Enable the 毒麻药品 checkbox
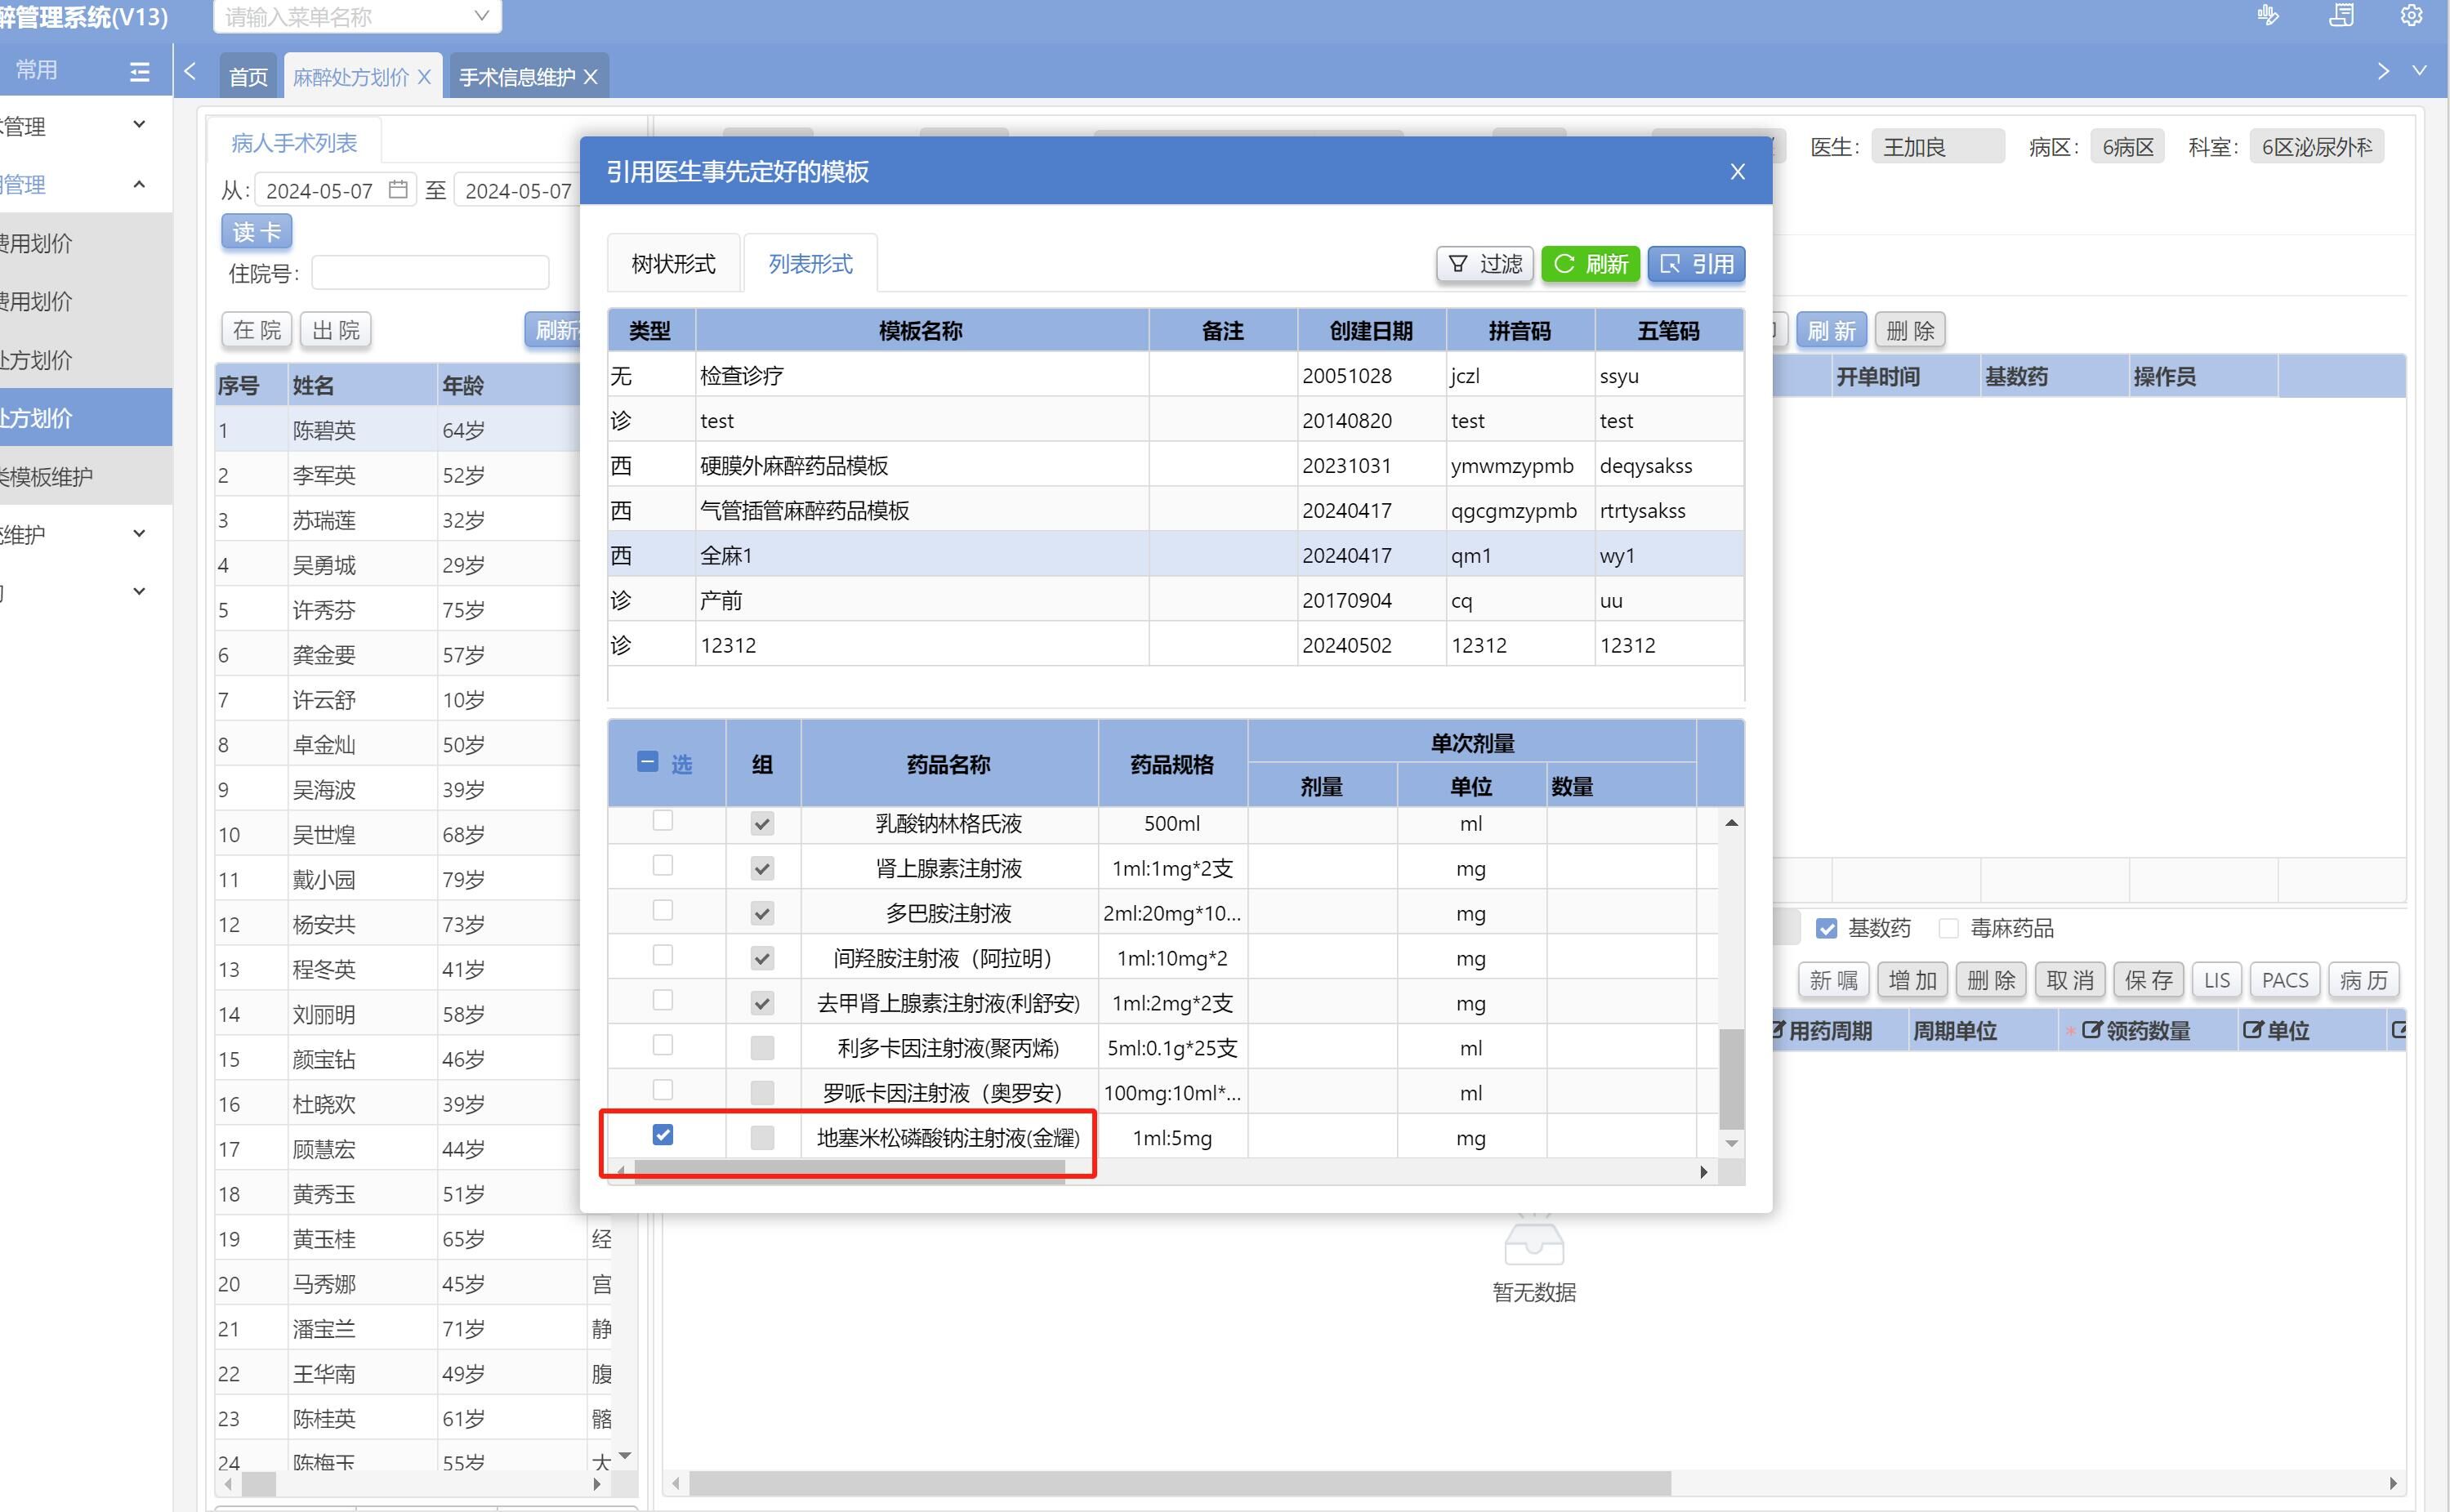The width and height of the screenshot is (2450, 1512). pyautogui.click(x=1948, y=928)
